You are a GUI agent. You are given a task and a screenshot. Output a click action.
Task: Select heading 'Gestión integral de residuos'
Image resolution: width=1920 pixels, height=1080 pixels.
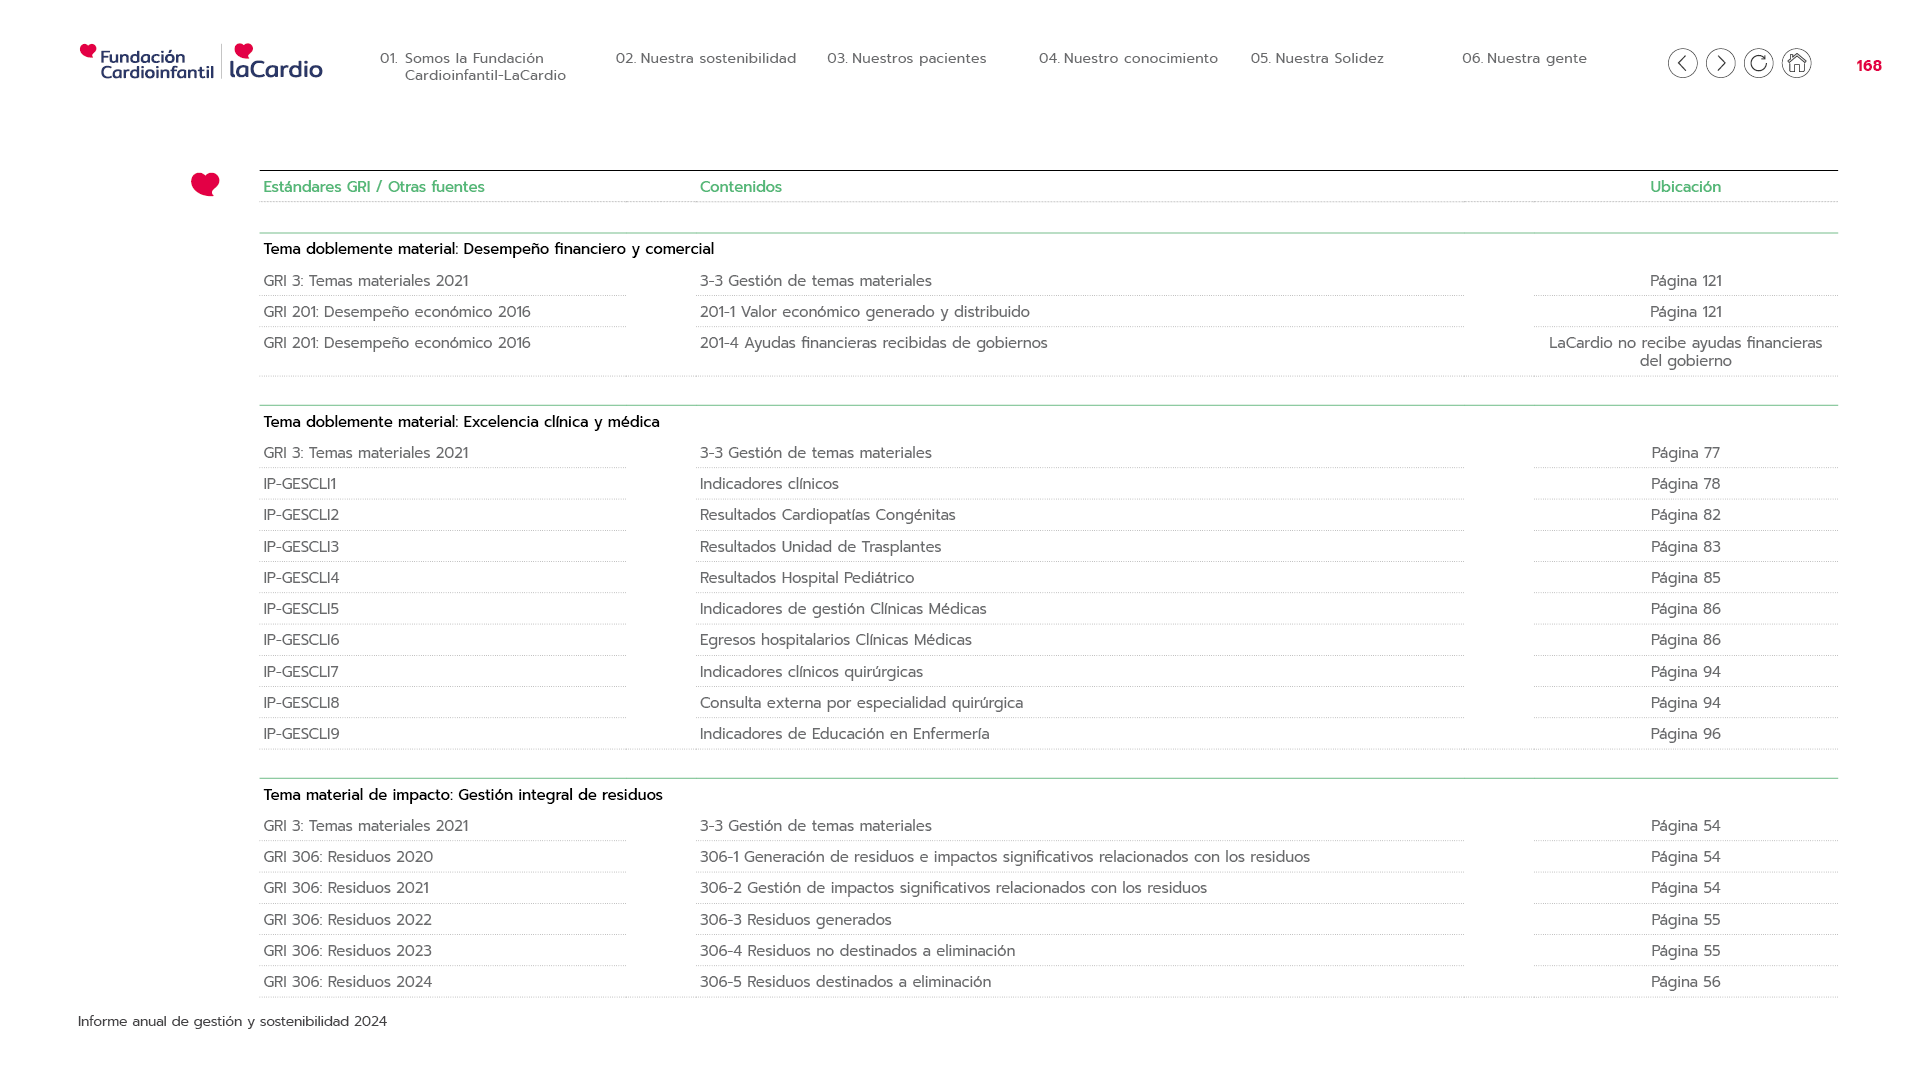pos(560,795)
